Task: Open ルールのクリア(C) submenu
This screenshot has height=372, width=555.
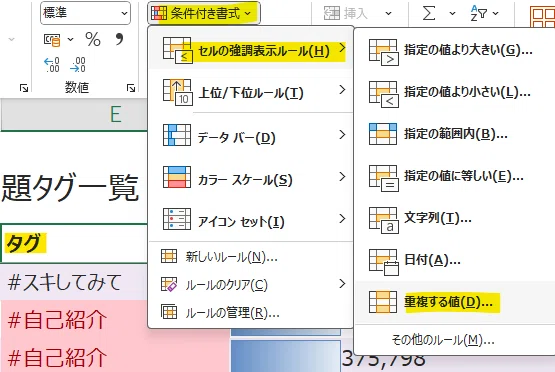Action: pos(251,285)
